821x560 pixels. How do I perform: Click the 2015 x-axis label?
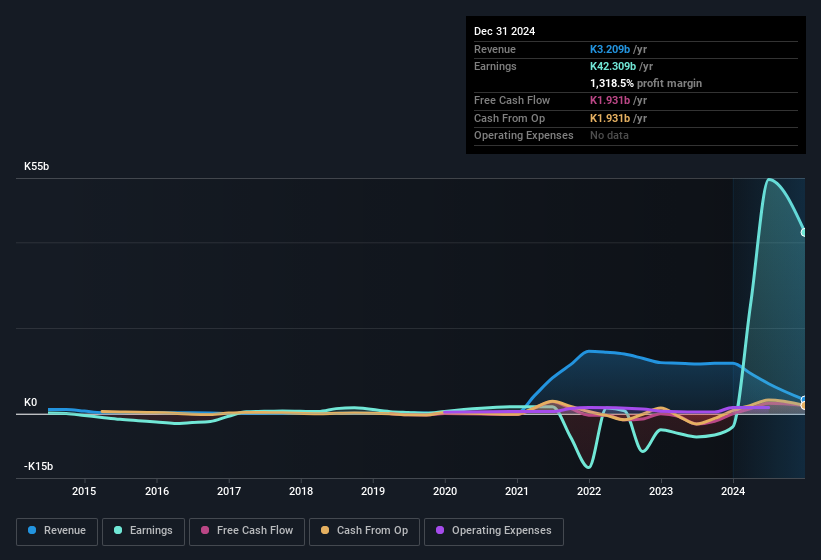point(84,491)
